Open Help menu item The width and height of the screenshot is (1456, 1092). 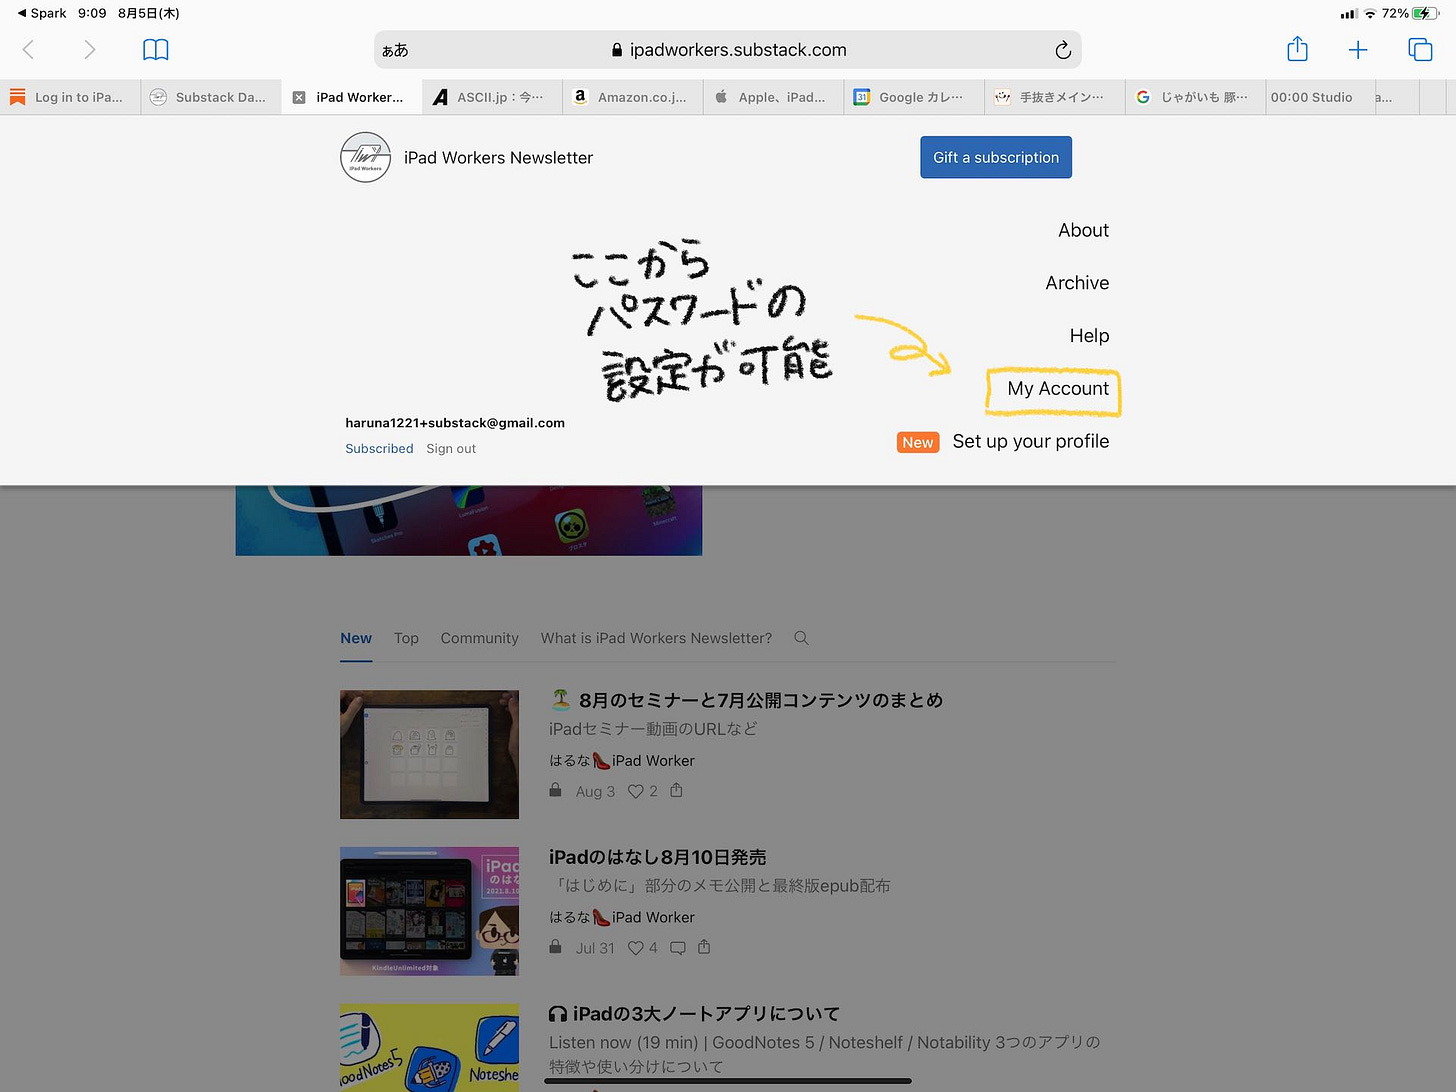pyautogui.click(x=1089, y=336)
